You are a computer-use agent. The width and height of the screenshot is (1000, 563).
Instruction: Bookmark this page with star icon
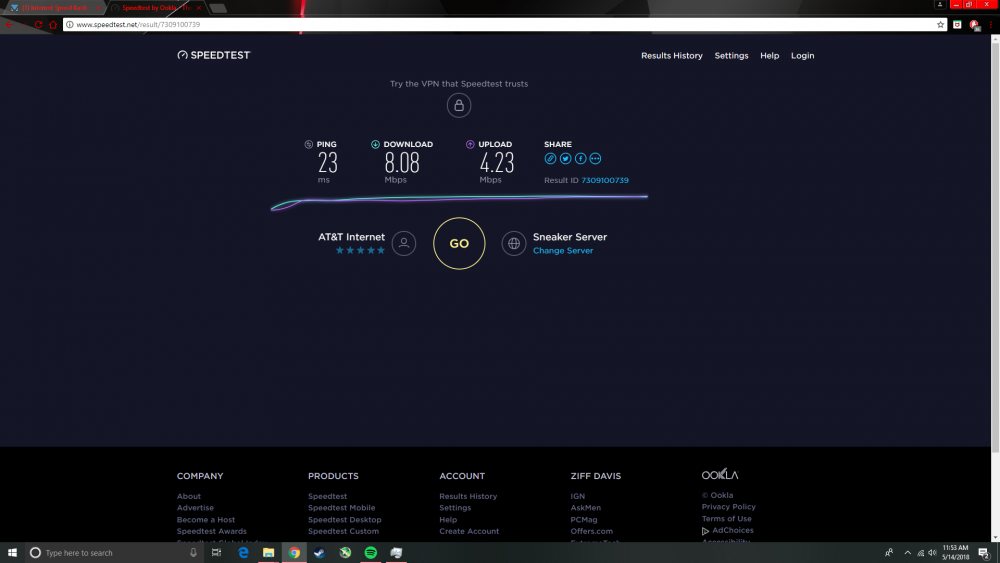(940, 24)
